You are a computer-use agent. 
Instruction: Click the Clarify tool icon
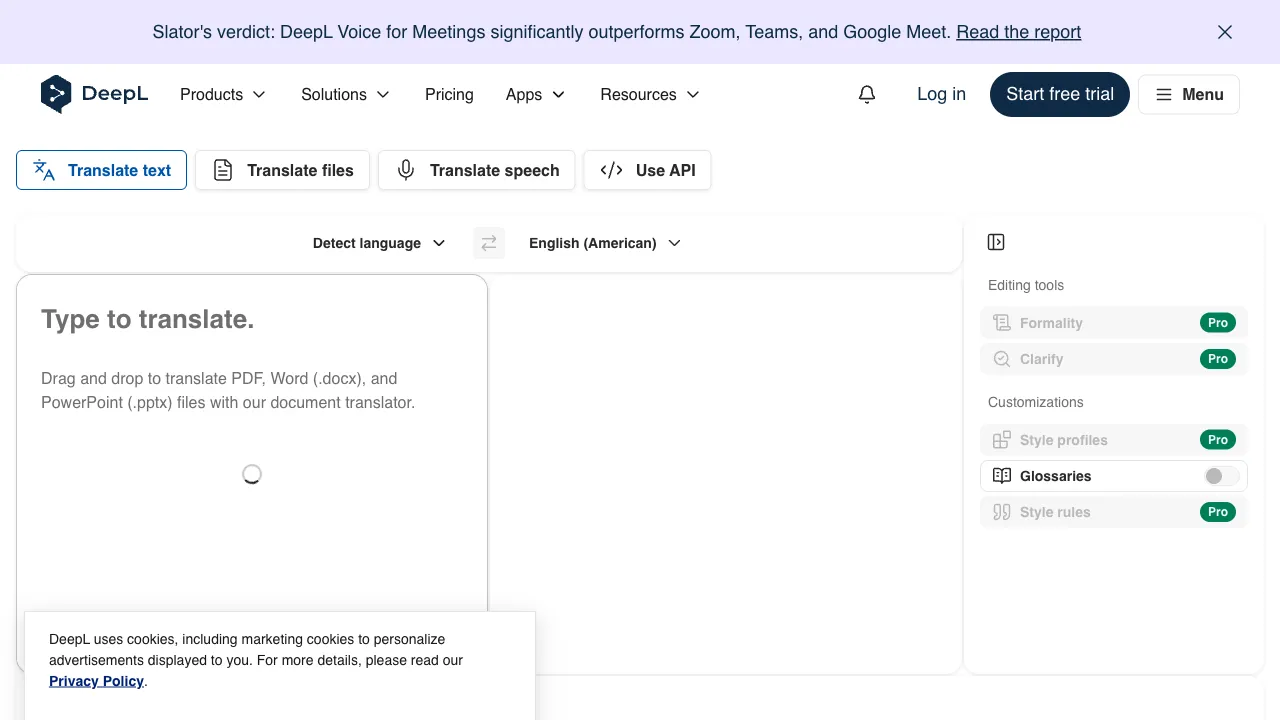(1002, 359)
